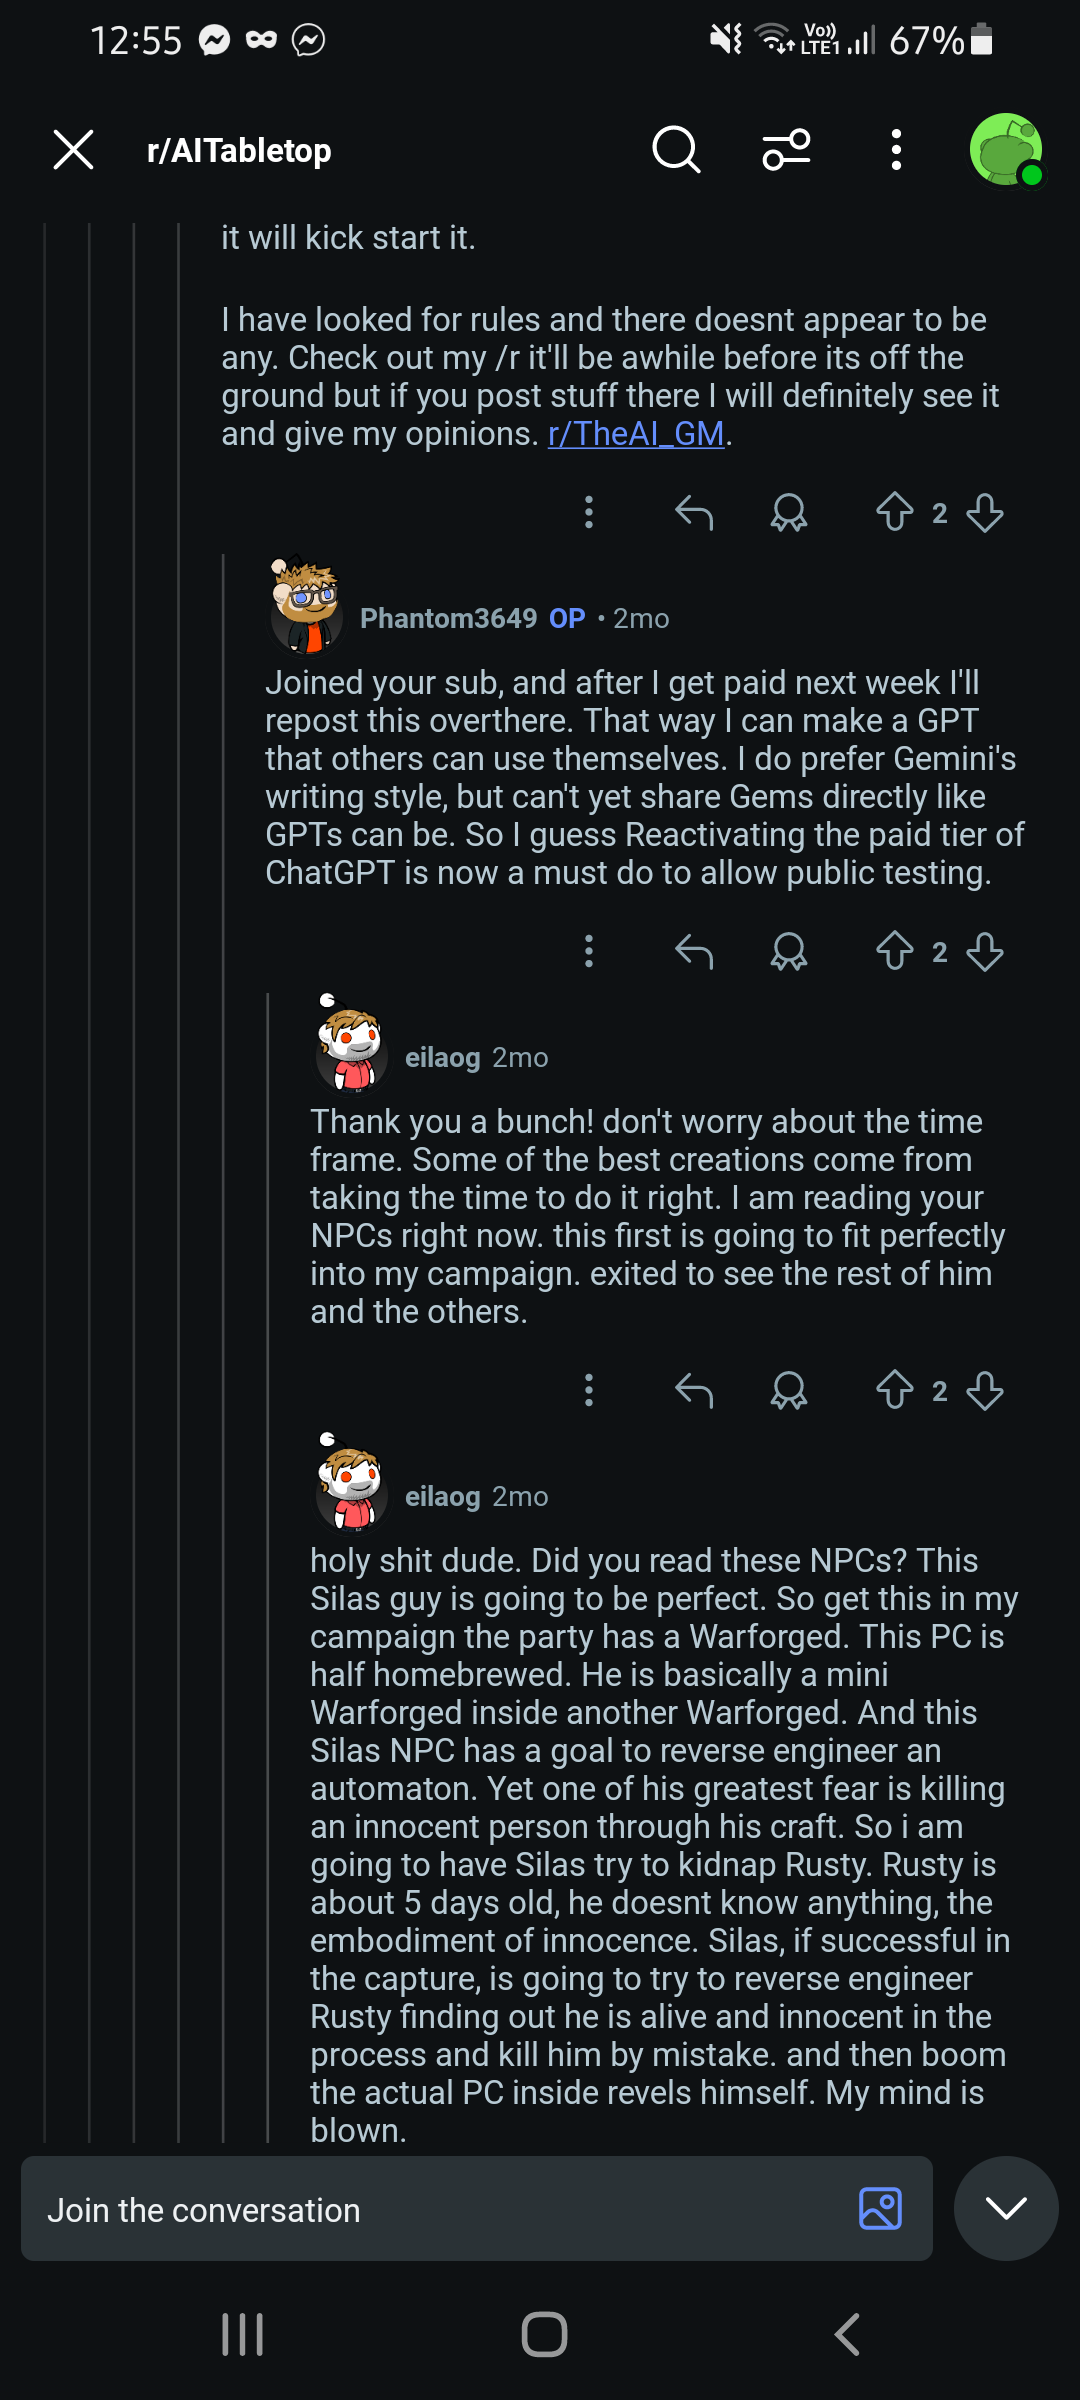Open the three-dot overflow menu in header
This screenshot has height=2400, width=1080.
pyautogui.click(x=896, y=150)
